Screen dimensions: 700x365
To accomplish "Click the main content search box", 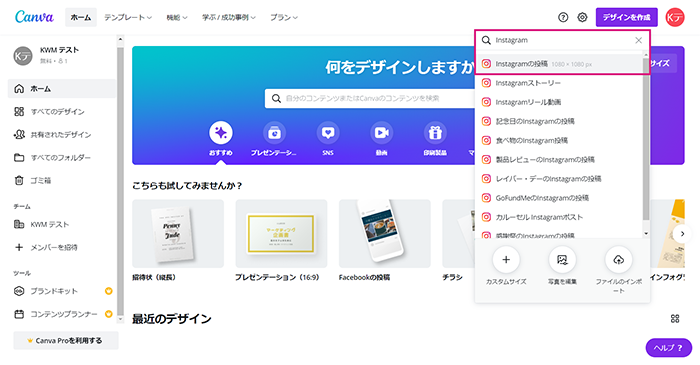I will (x=371, y=98).
